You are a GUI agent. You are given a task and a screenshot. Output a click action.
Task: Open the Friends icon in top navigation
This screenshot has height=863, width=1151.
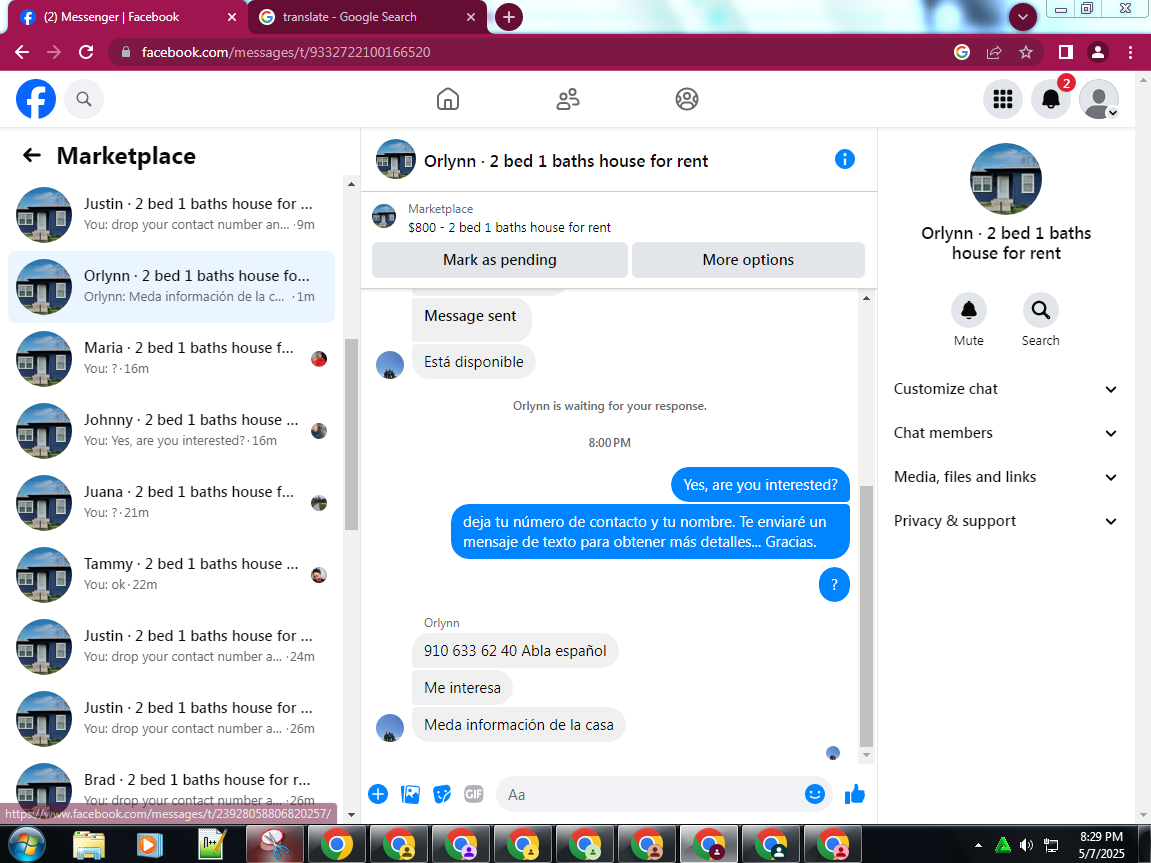coord(567,99)
